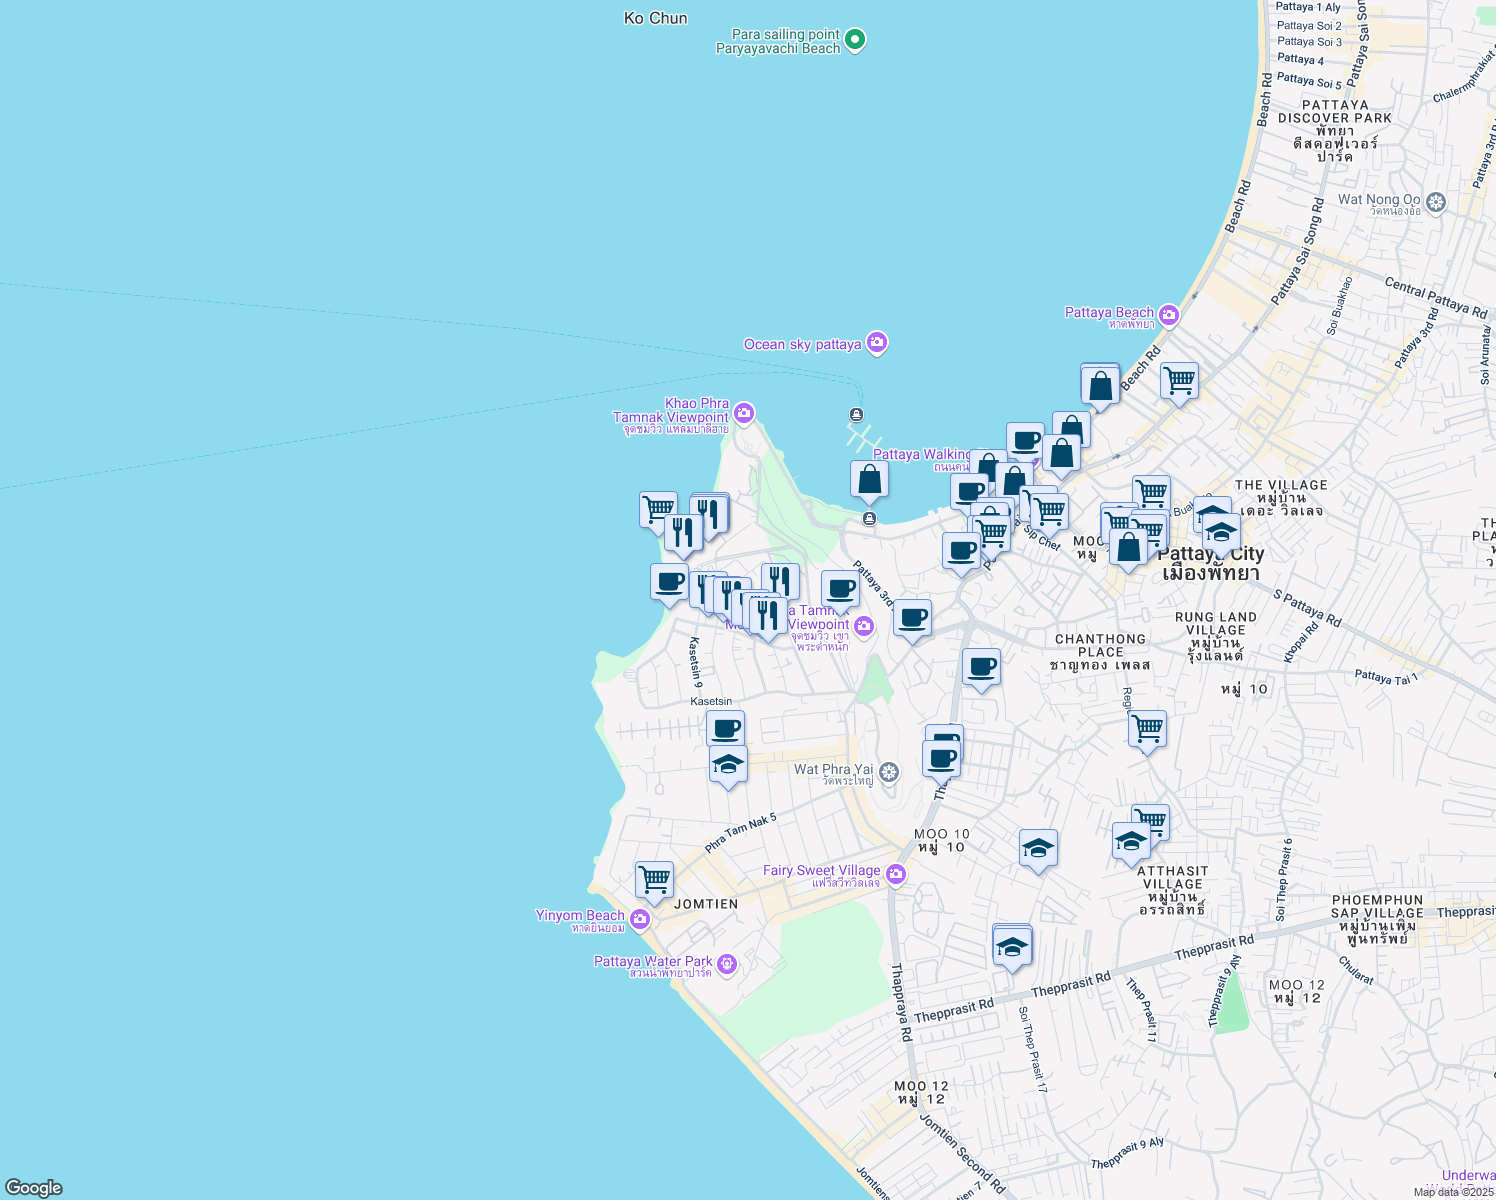
Task: Click the coffee cup marker on the west coast
Action: pos(669,583)
